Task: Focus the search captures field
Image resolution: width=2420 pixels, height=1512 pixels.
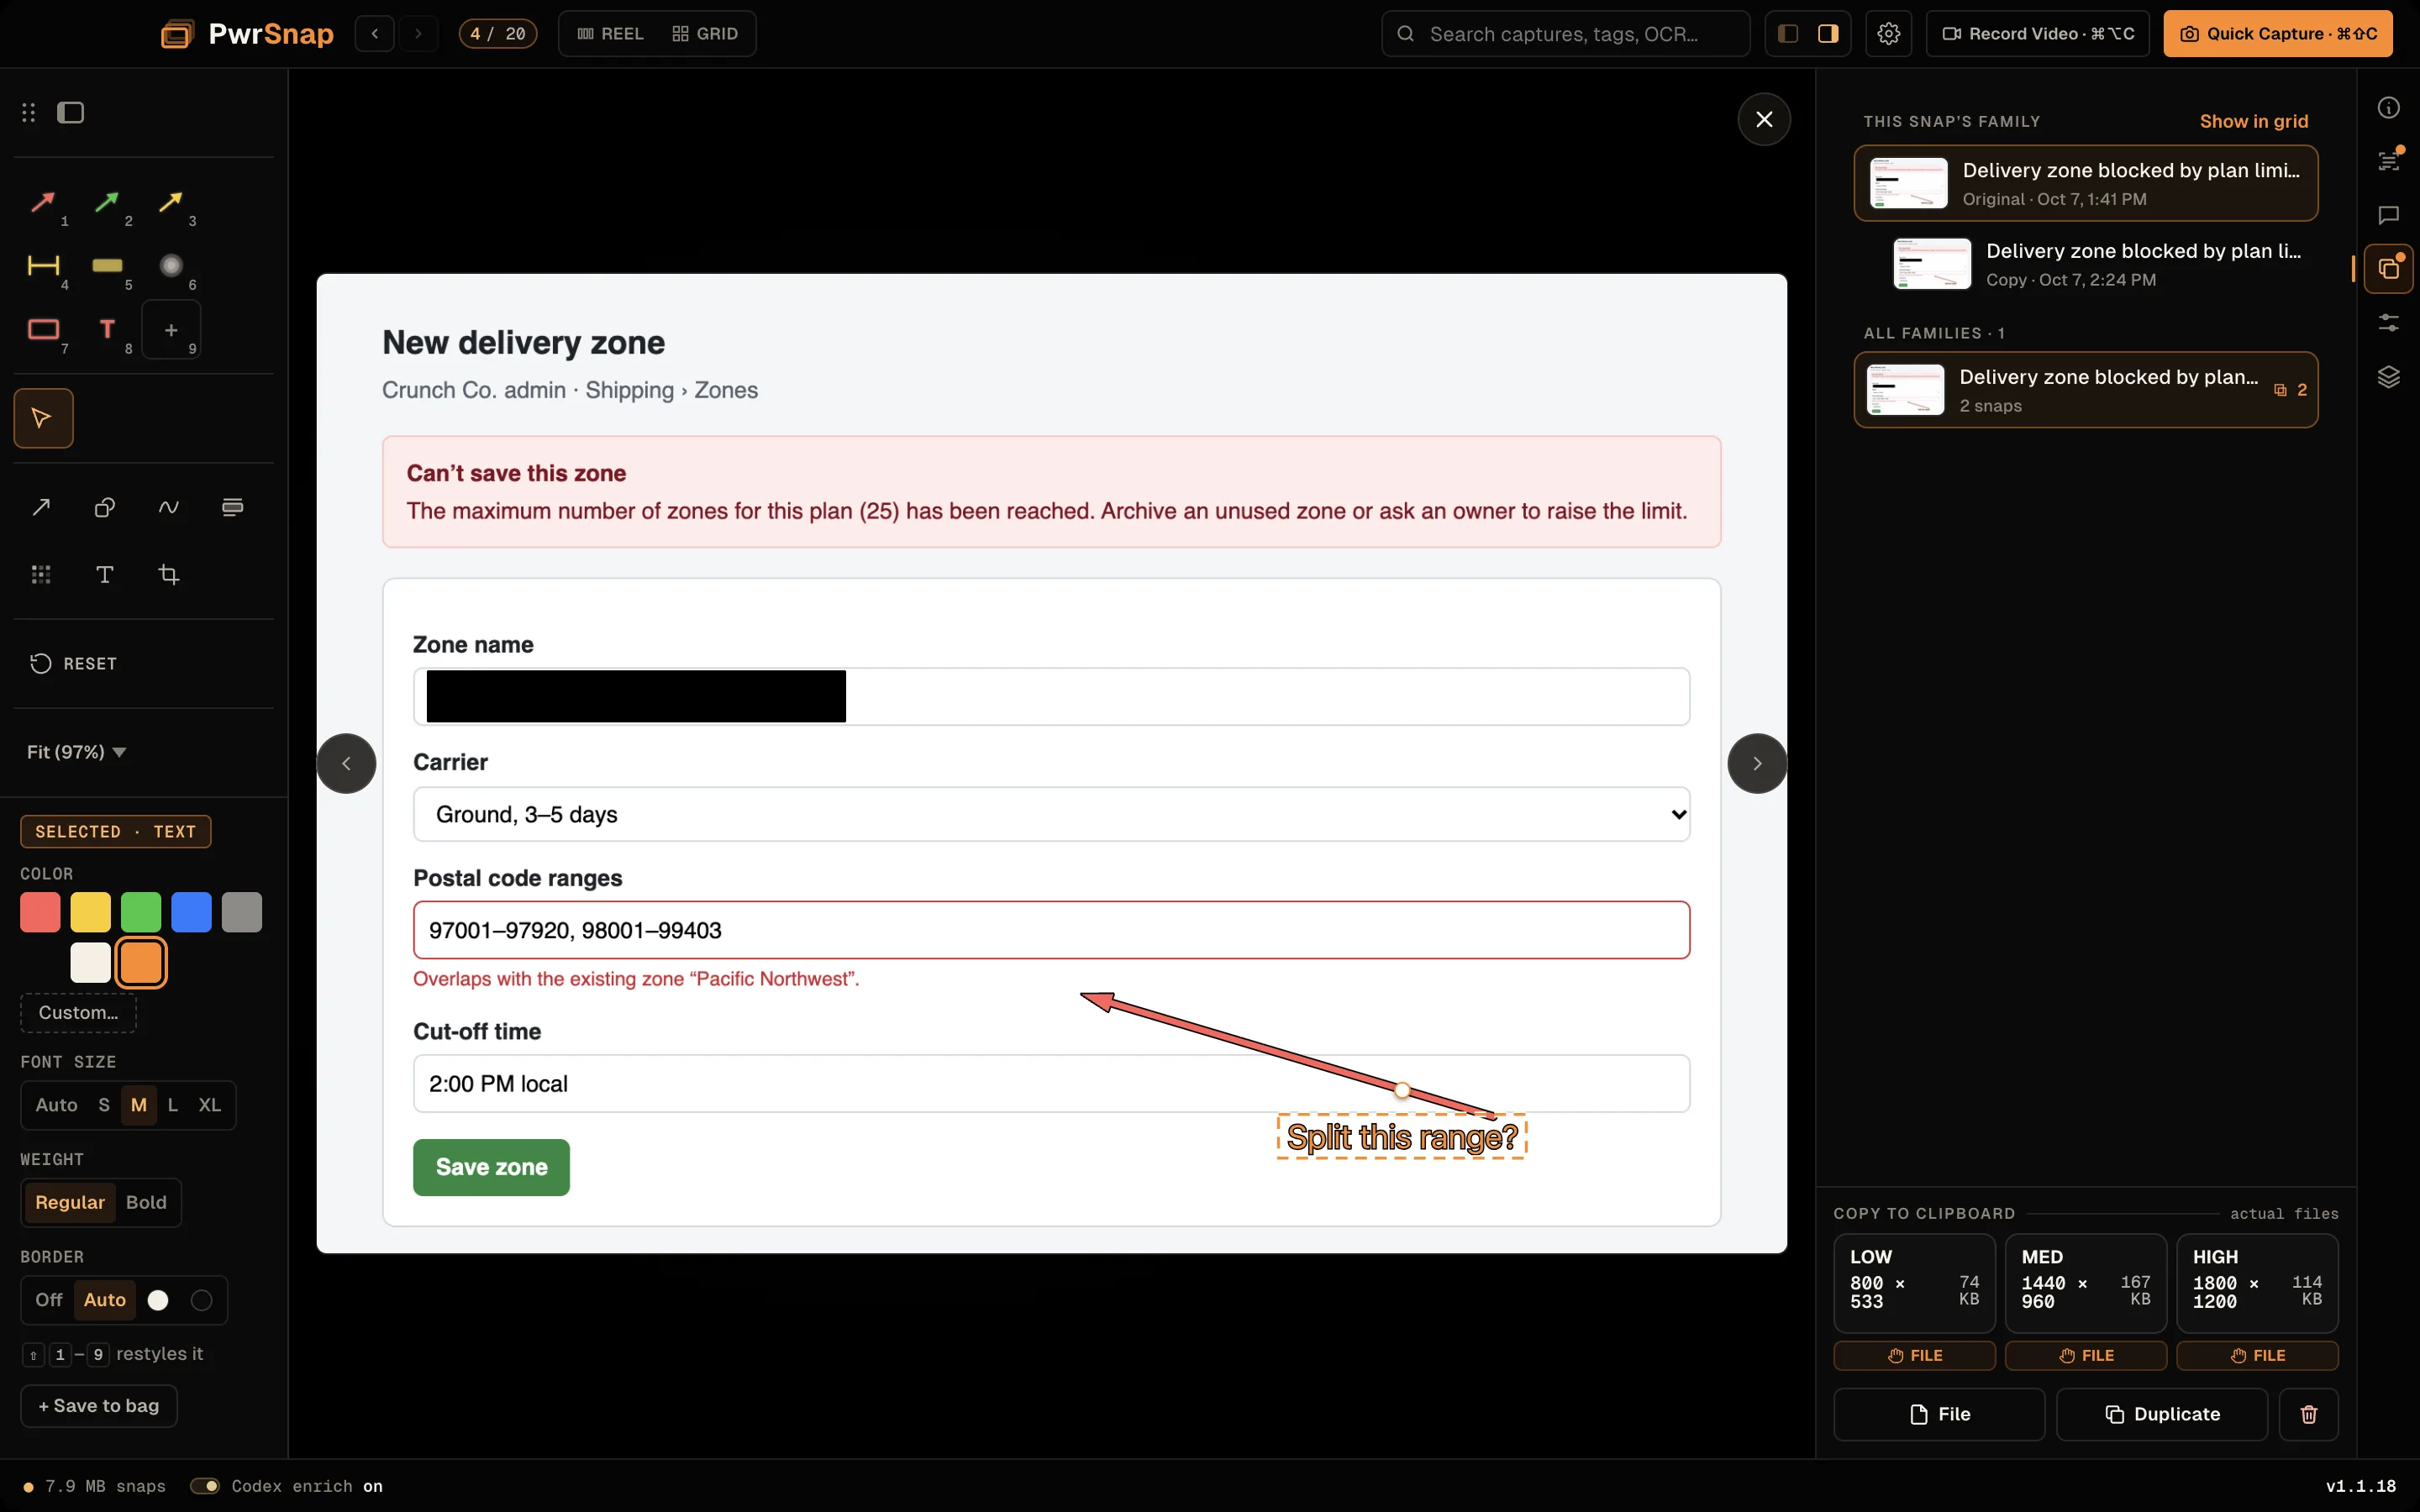Action: [1566, 34]
